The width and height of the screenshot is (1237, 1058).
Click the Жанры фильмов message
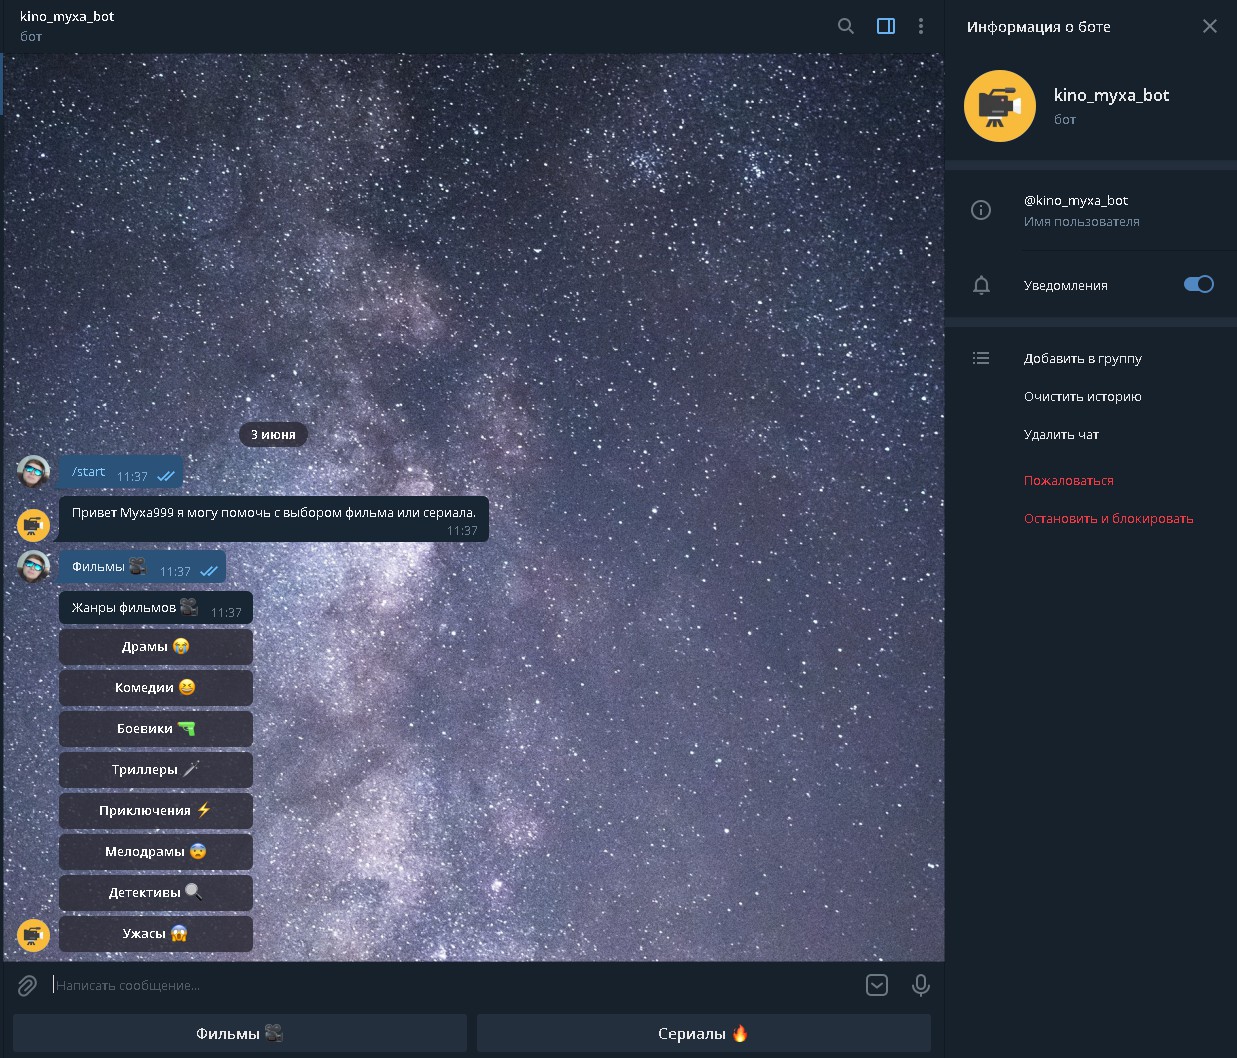click(x=156, y=608)
